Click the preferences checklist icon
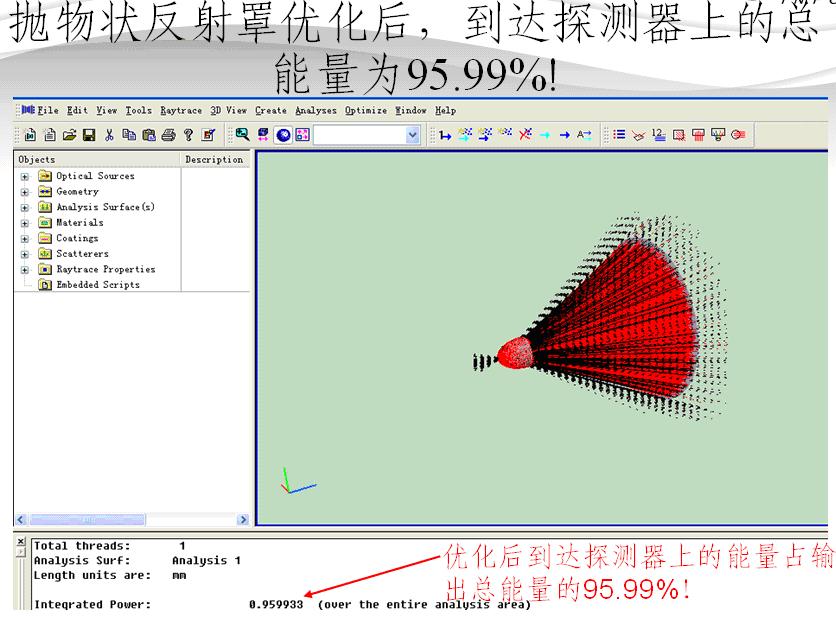The width and height of the screenshot is (836, 617). point(208,135)
